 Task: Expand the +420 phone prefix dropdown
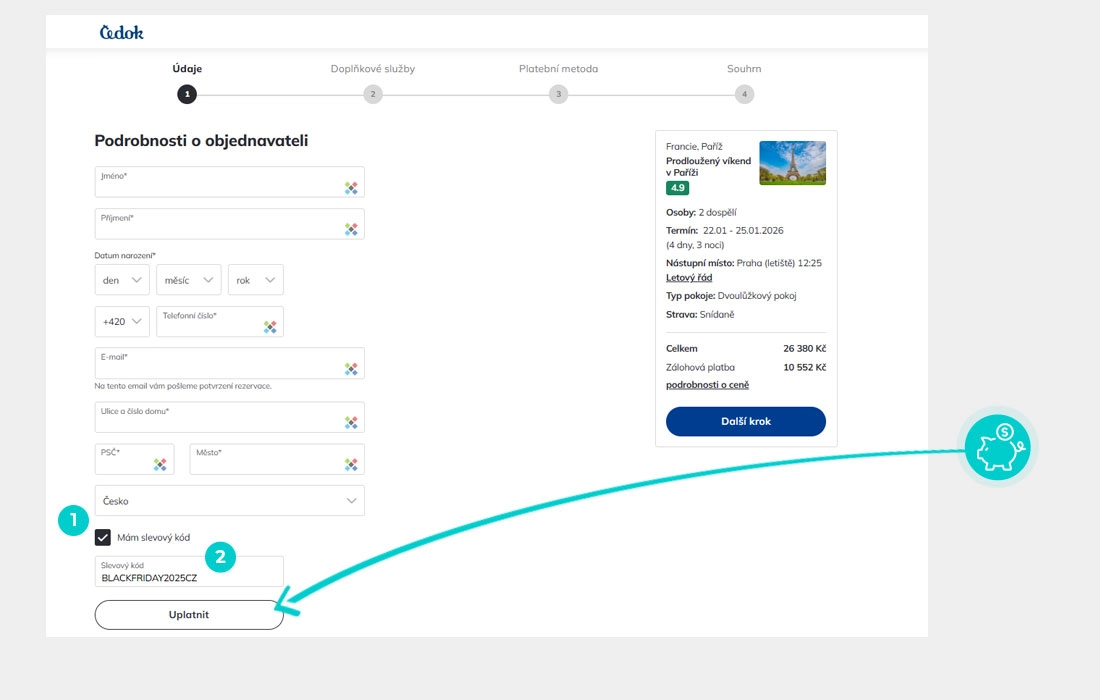coord(122,322)
